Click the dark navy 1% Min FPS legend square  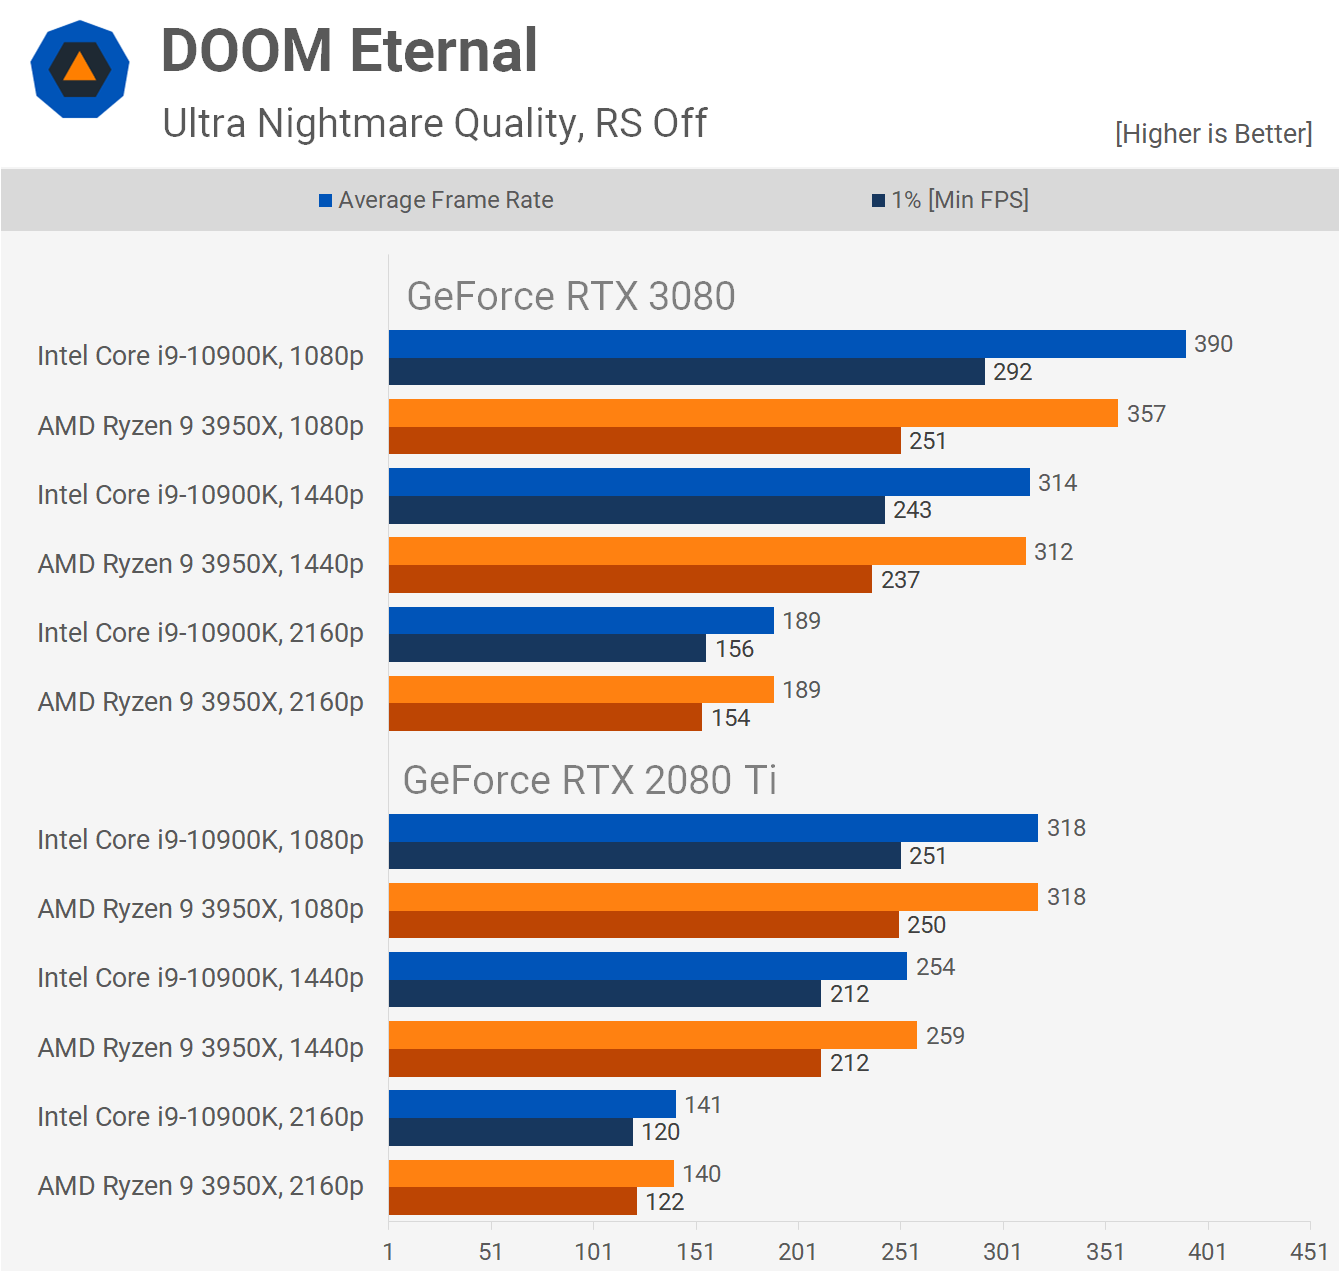click(x=879, y=201)
